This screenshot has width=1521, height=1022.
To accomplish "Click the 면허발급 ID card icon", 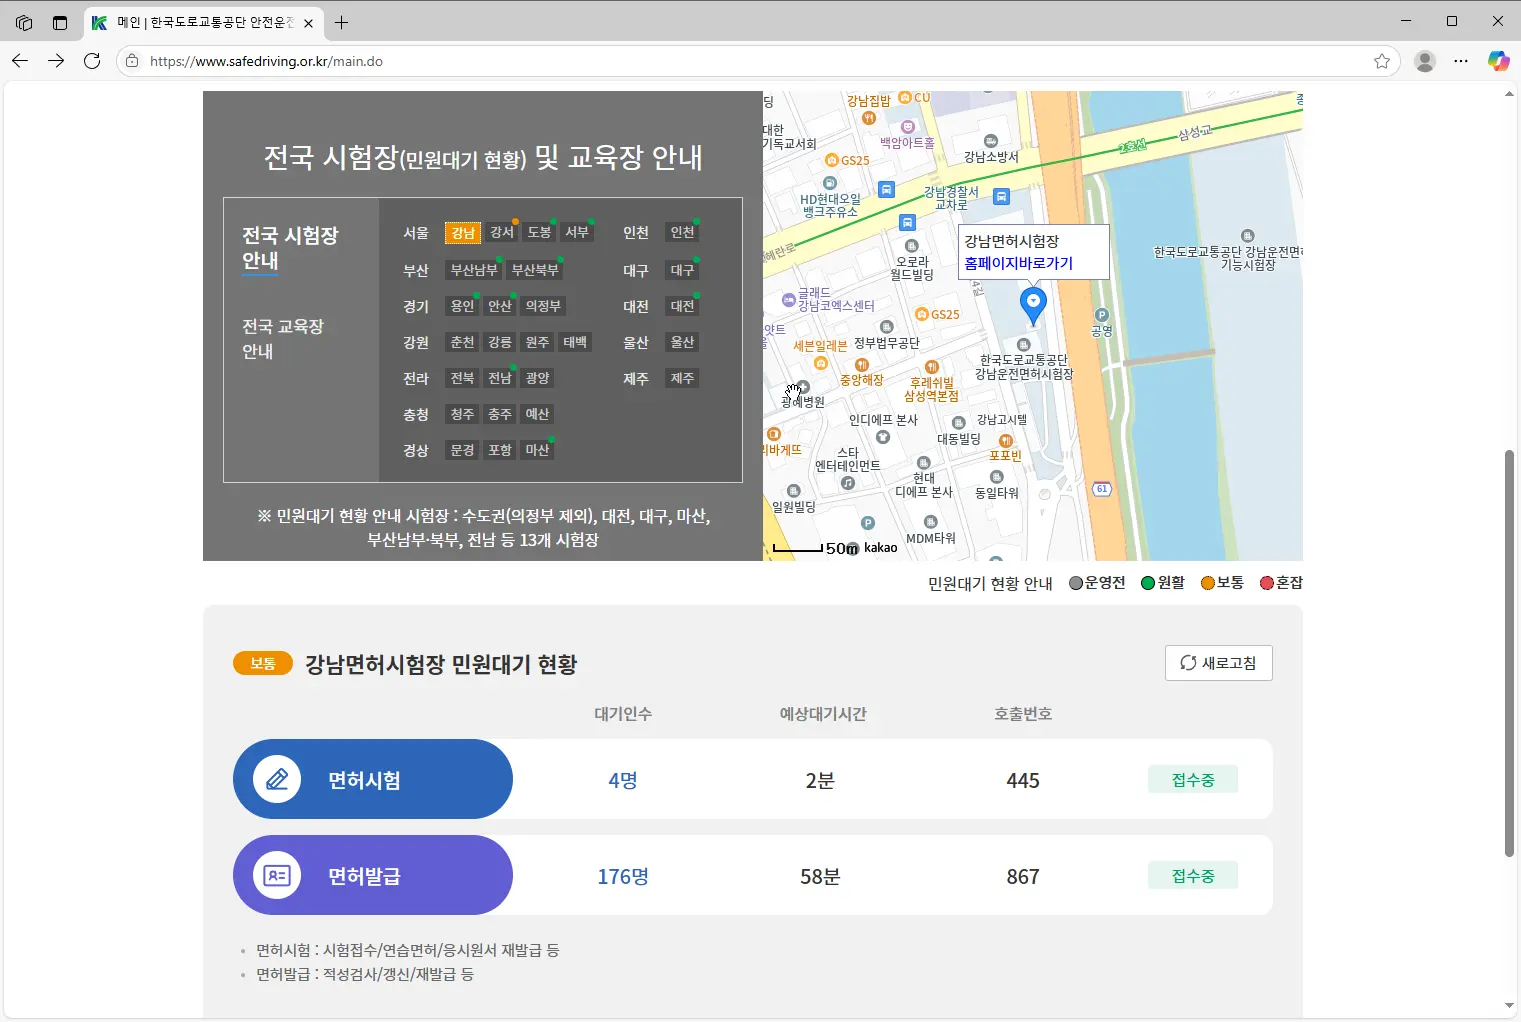I will 277,875.
